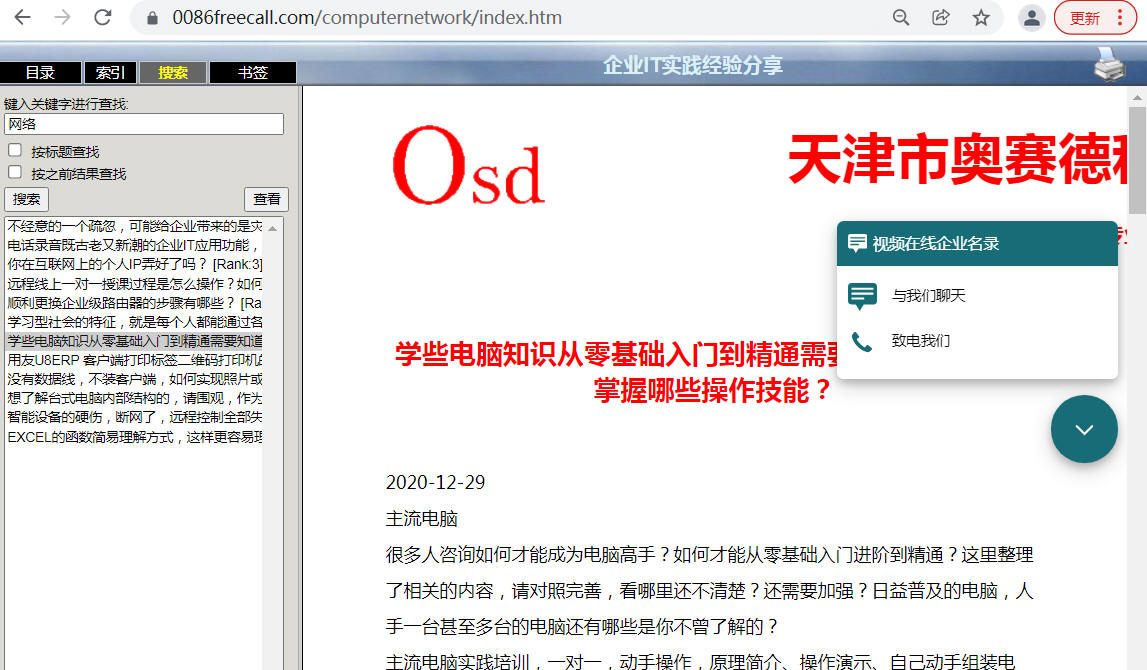The height and width of the screenshot is (670, 1147).
Task: Toggle the 按之前结果查找 checkbox
Action: pyautogui.click(x=15, y=172)
